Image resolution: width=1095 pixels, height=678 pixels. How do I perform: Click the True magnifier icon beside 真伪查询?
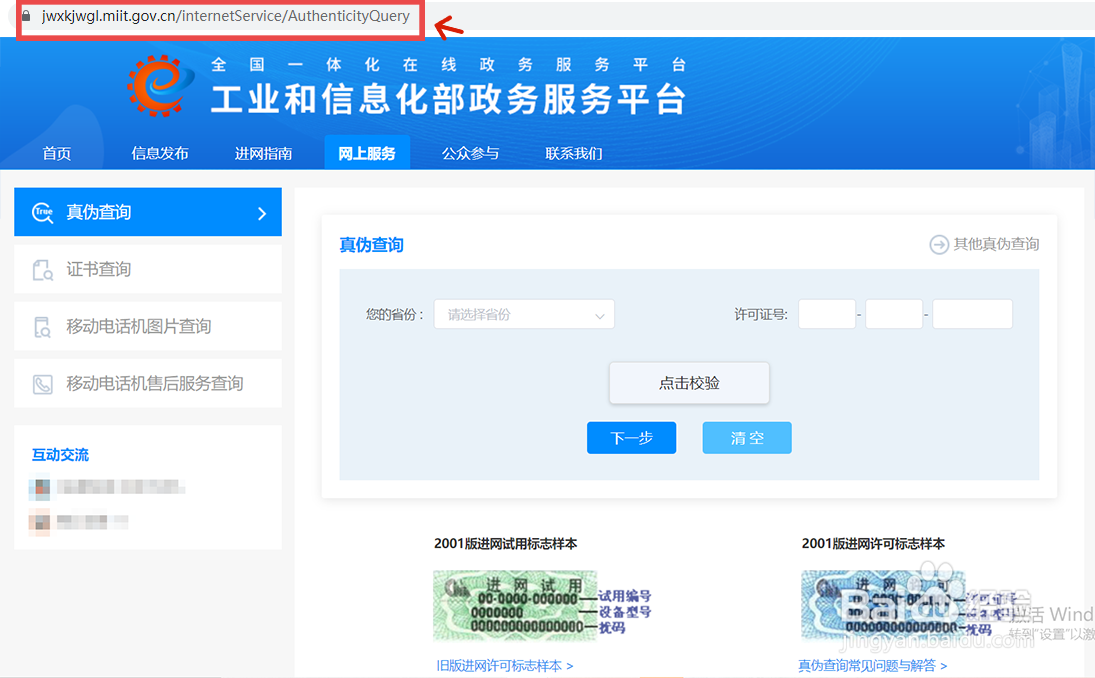(x=43, y=212)
